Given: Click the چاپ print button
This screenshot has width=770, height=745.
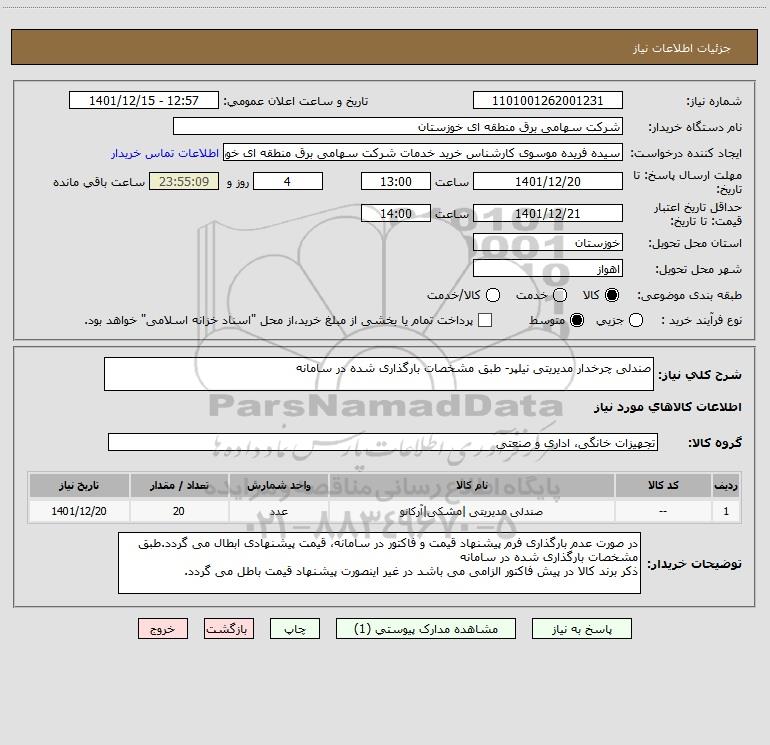Looking at the screenshot, I should pos(295,629).
